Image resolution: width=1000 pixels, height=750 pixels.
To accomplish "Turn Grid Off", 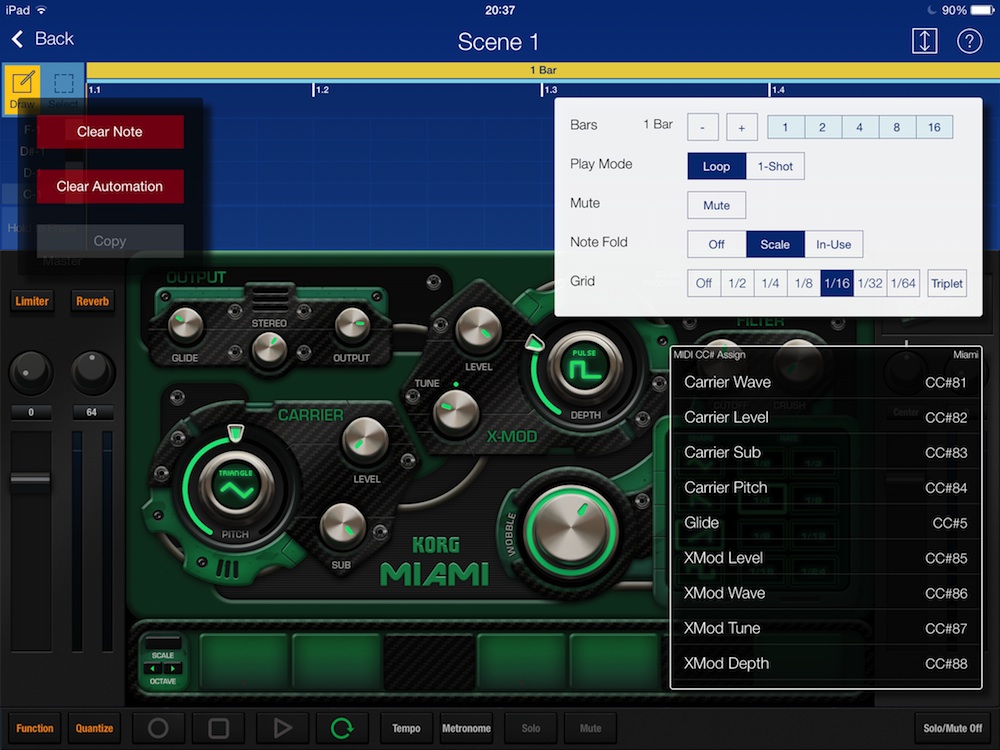I will [x=703, y=283].
